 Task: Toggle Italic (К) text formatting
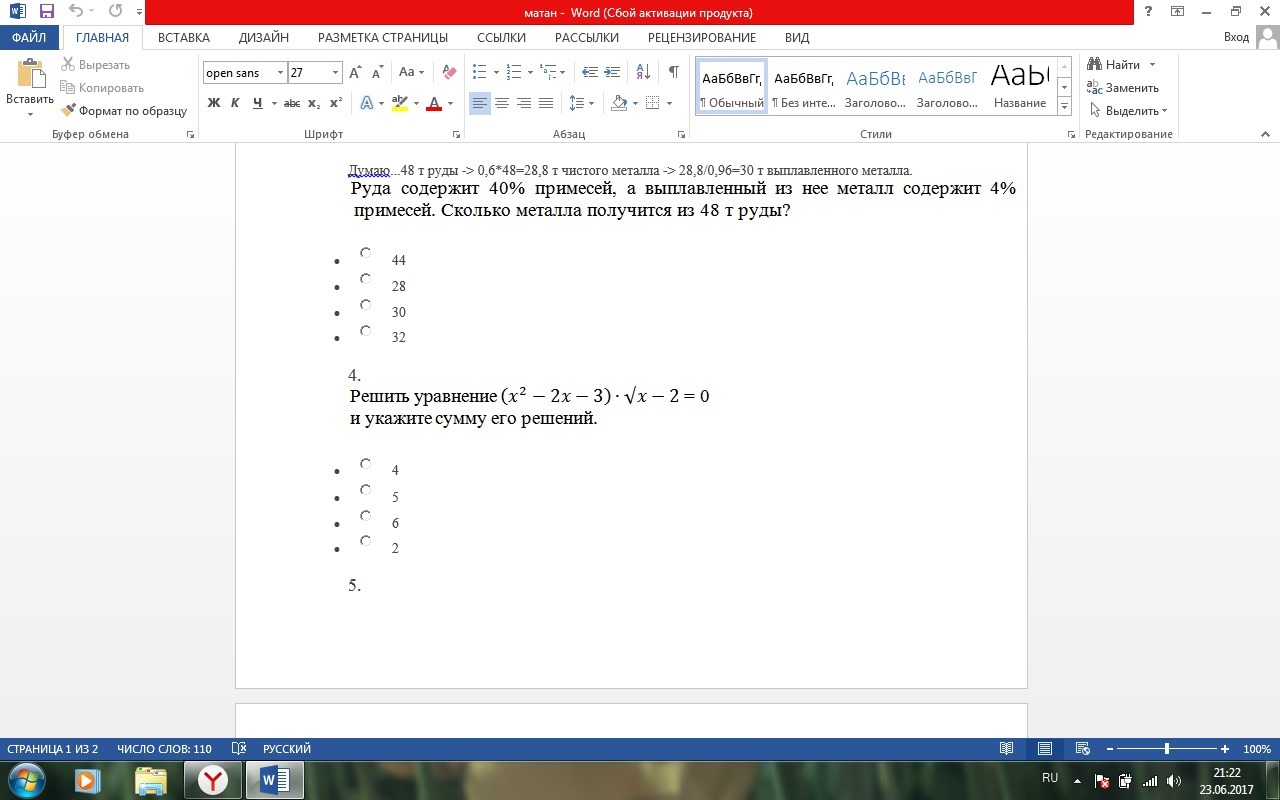pyautogui.click(x=235, y=103)
